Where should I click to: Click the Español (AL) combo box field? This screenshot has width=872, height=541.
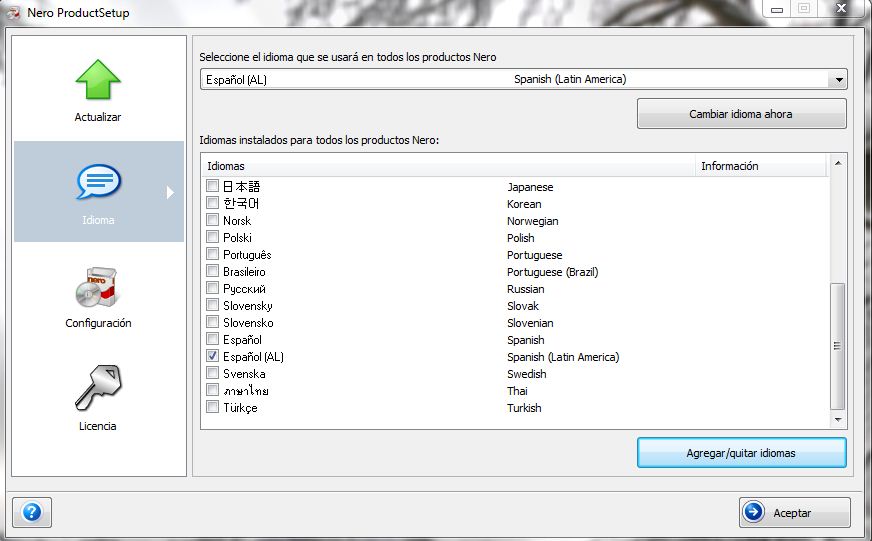pyautogui.click(x=523, y=80)
